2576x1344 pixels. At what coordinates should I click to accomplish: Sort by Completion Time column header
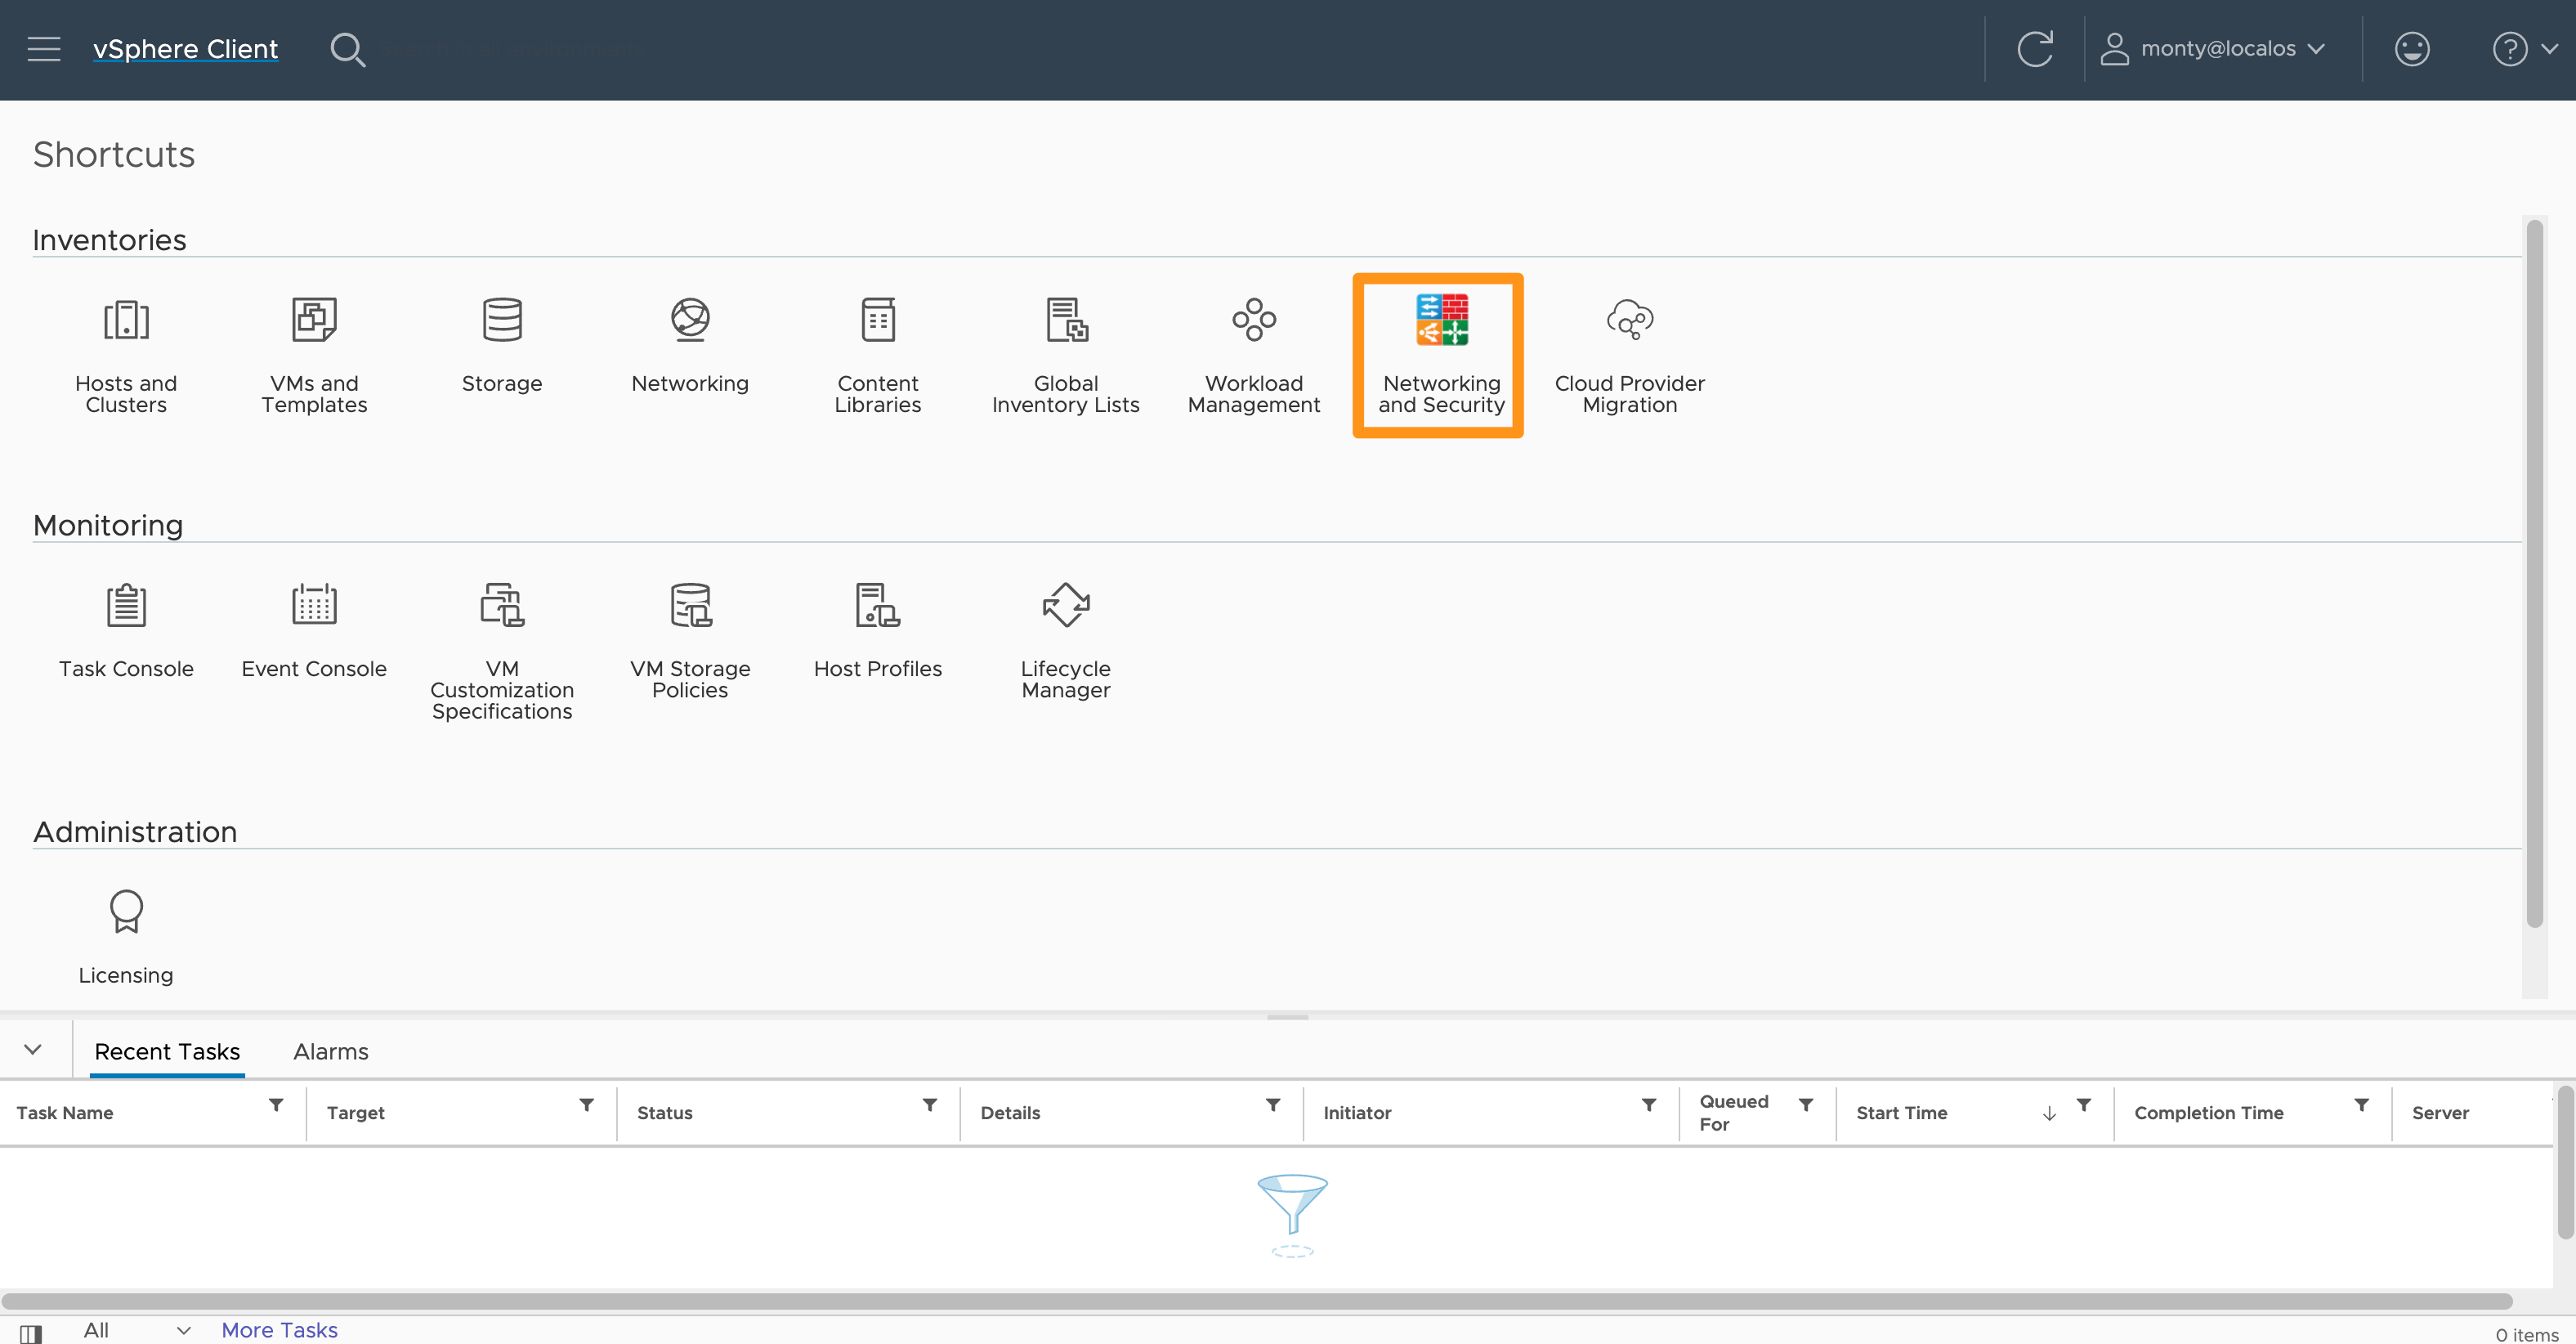[2209, 1113]
